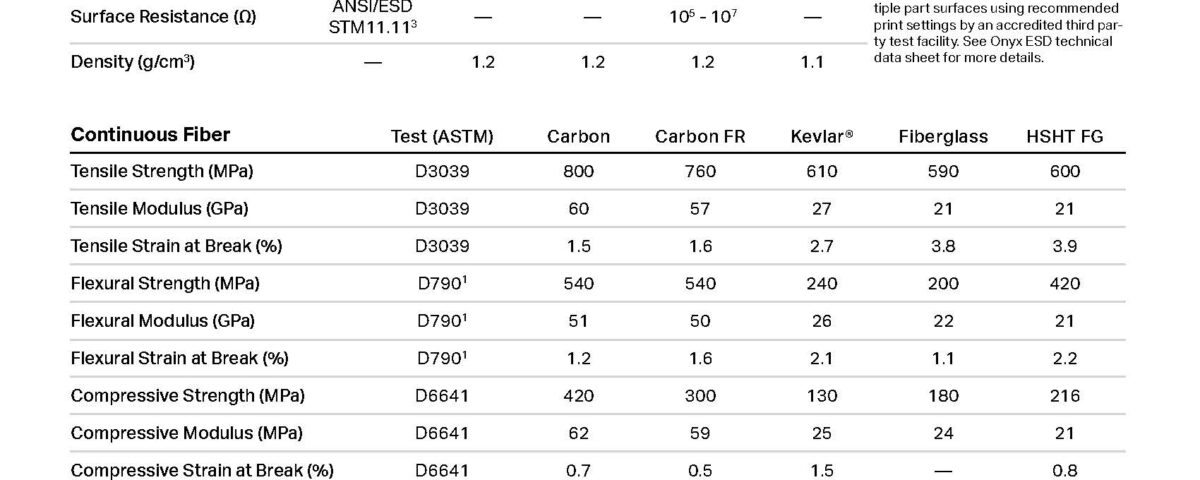This screenshot has width=1200, height=480.
Task: Click the HSHT FG compressive strength value 216
Action: click(x=1065, y=396)
